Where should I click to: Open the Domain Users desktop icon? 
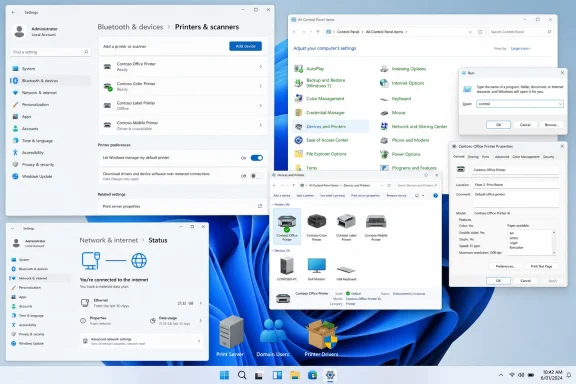273,337
